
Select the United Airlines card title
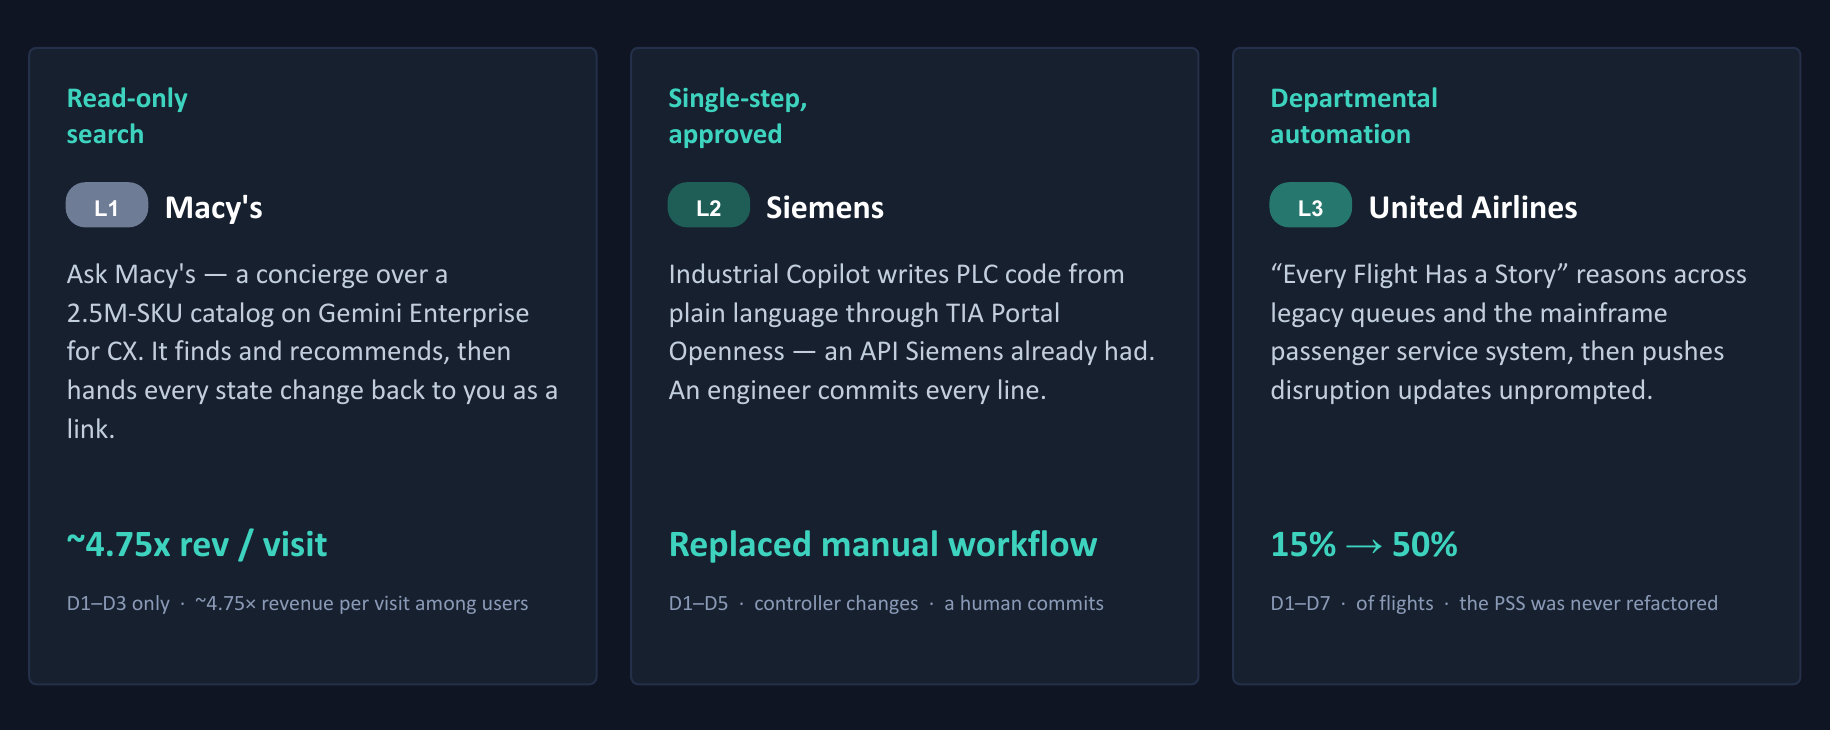tap(1473, 207)
